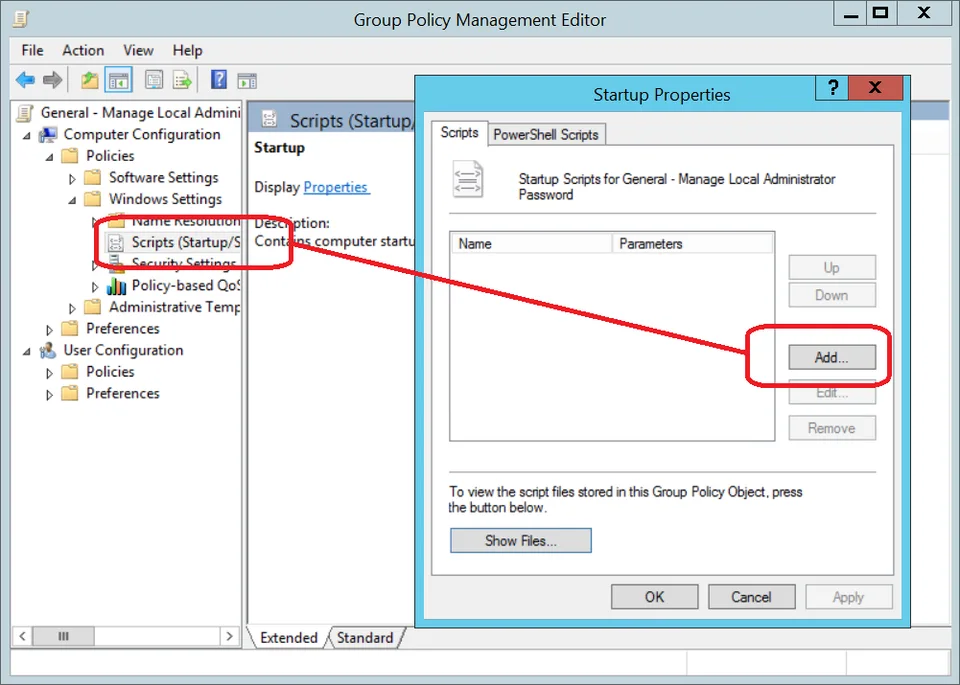This screenshot has width=960, height=685.
Task: Select the root 'General - Manage Local Admini' node
Action: point(140,113)
